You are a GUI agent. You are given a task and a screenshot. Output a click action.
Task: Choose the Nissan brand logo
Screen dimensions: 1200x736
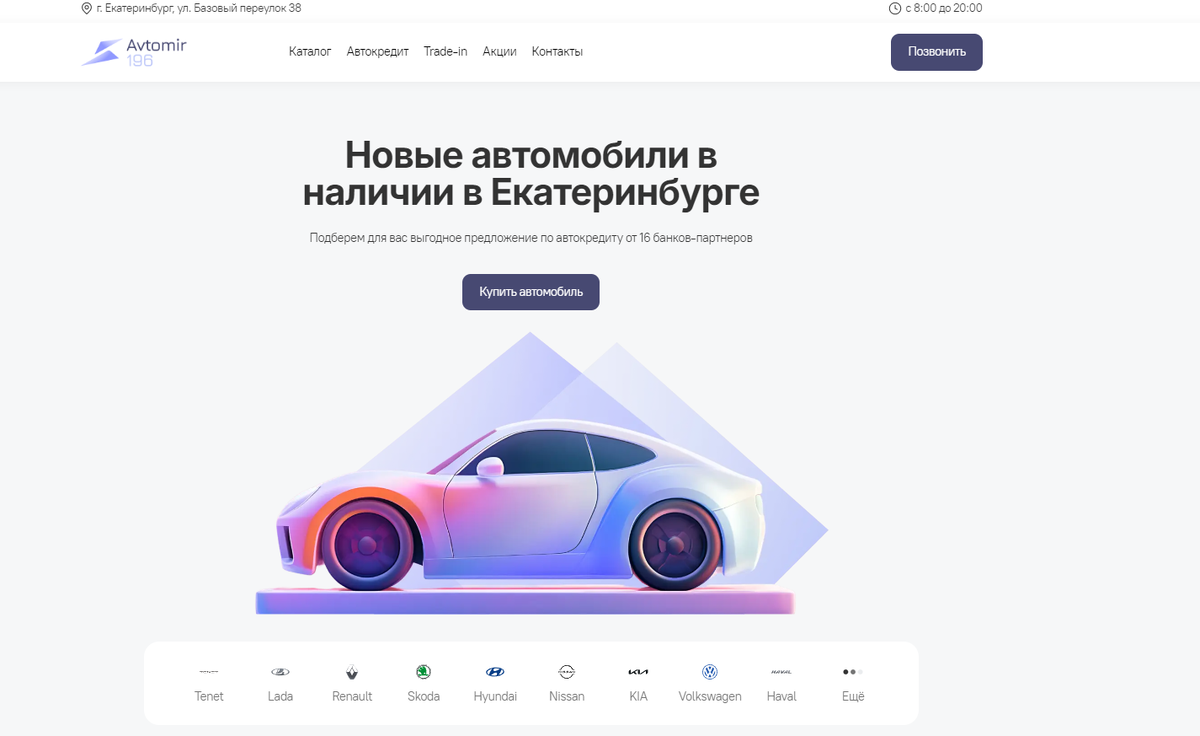(567, 672)
